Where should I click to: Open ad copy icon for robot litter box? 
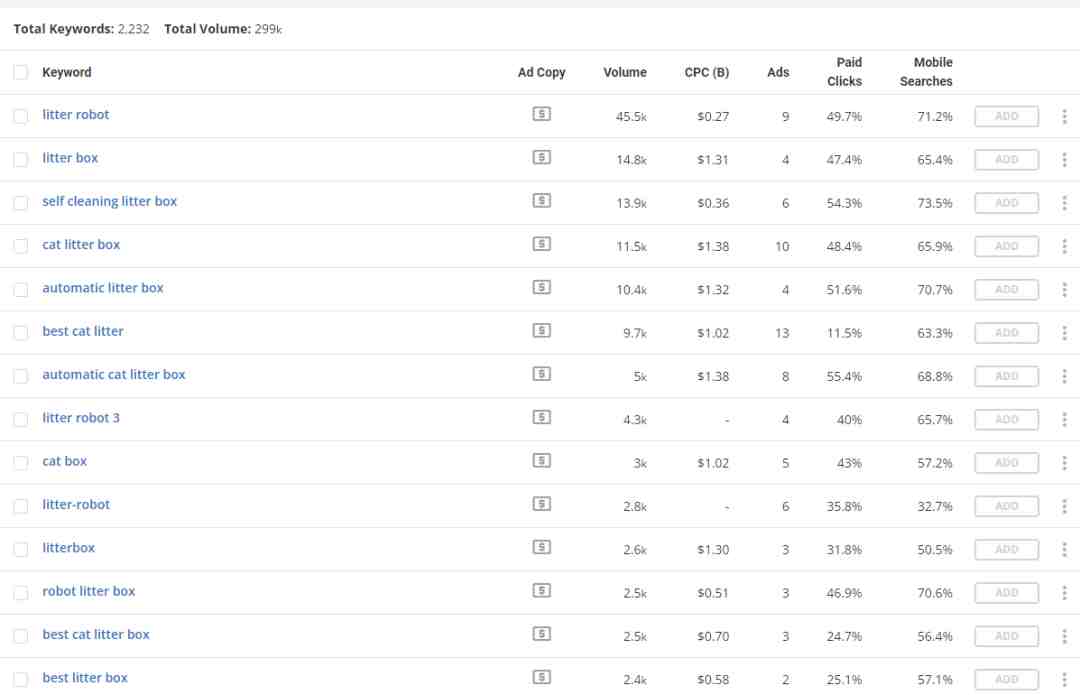coord(541,590)
